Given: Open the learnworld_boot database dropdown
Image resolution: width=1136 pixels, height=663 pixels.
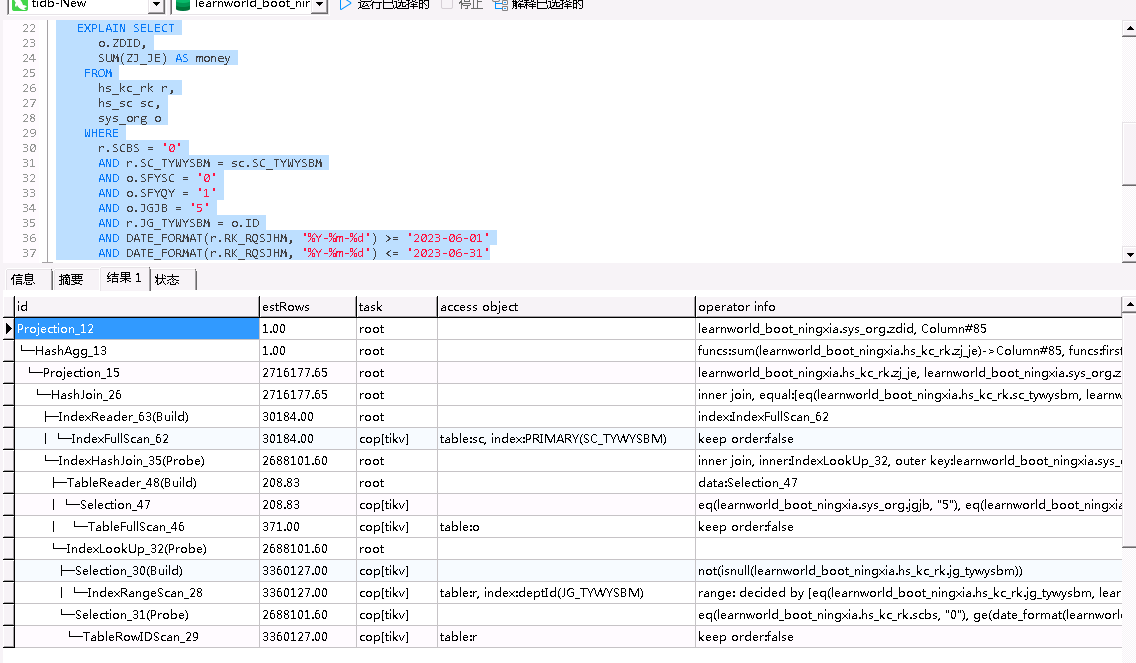Looking at the screenshot, I should [x=319, y=5].
